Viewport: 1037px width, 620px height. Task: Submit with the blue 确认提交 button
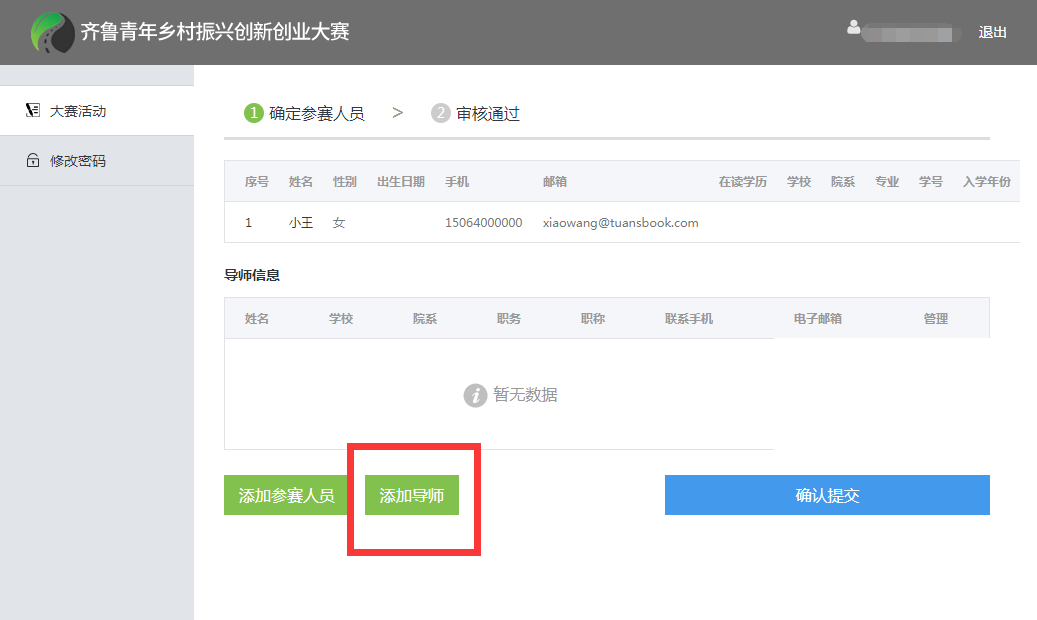tap(827, 495)
